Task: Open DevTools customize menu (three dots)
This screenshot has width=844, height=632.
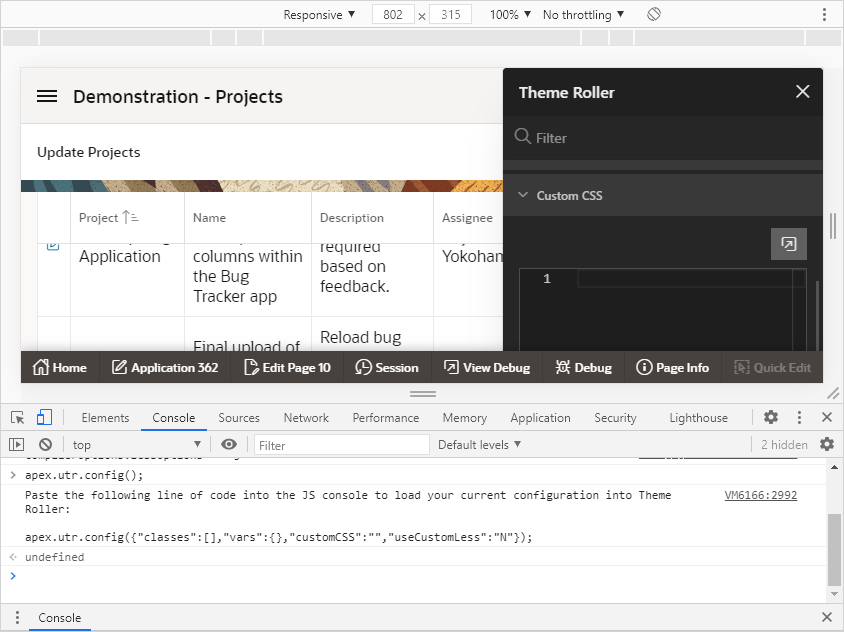Action: tap(799, 417)
